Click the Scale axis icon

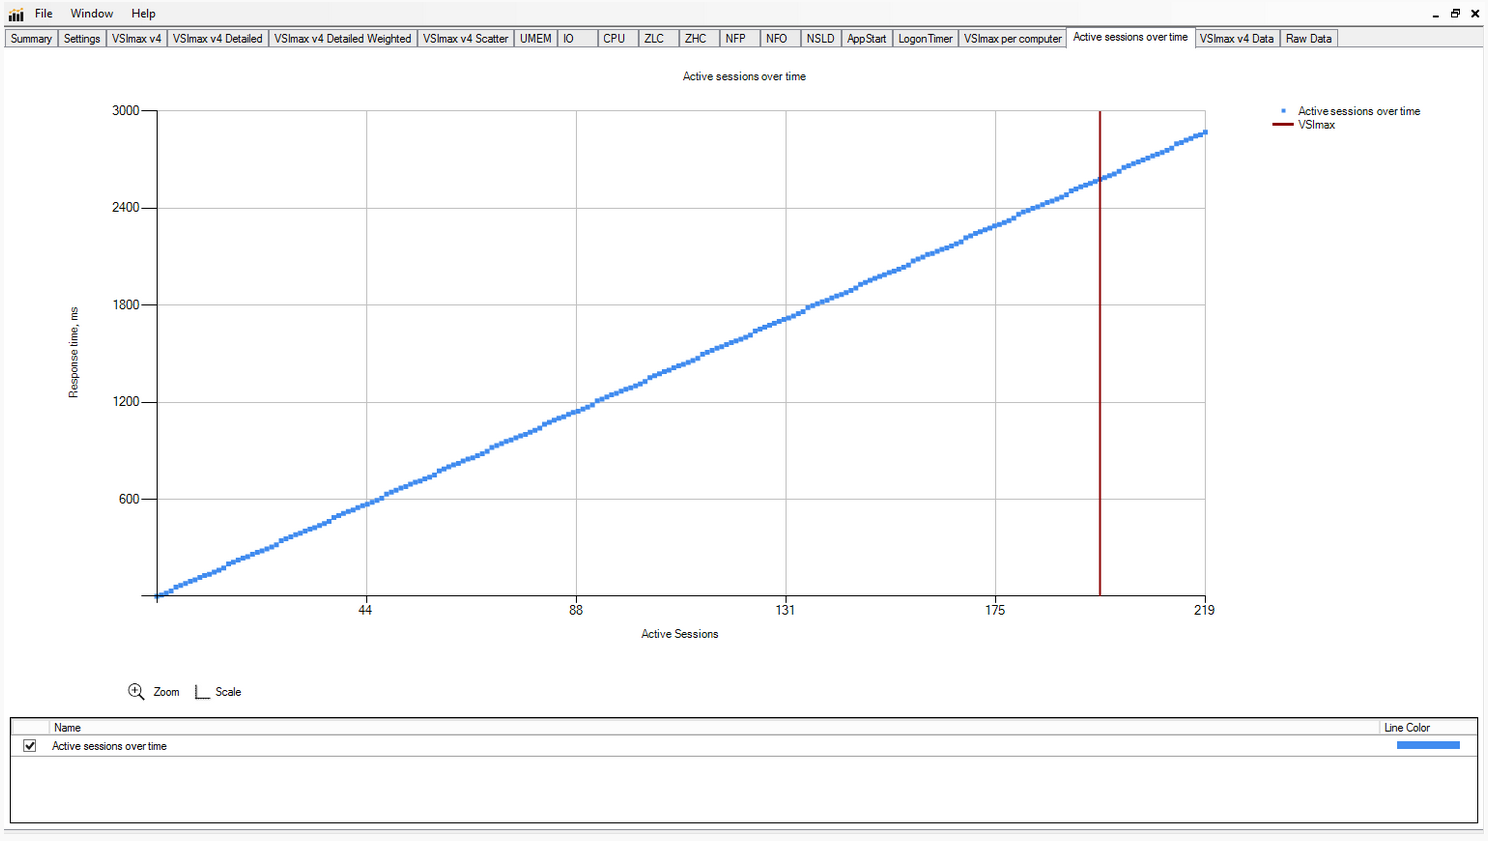(x=202, y=692)
